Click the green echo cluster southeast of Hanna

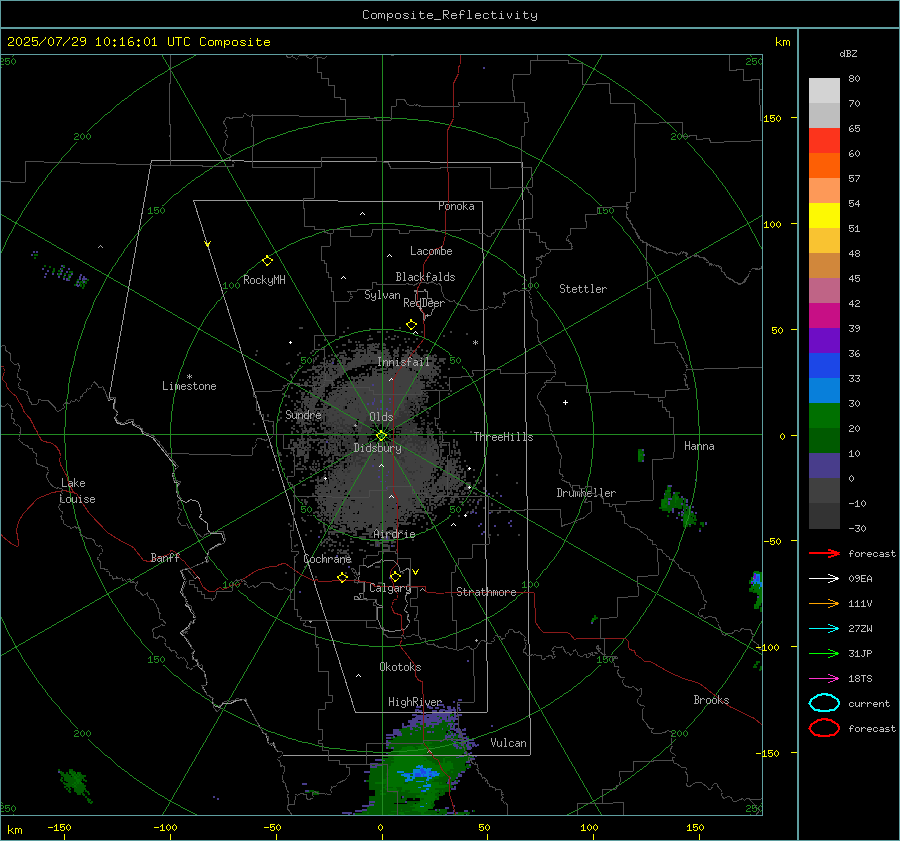point(680,505)
